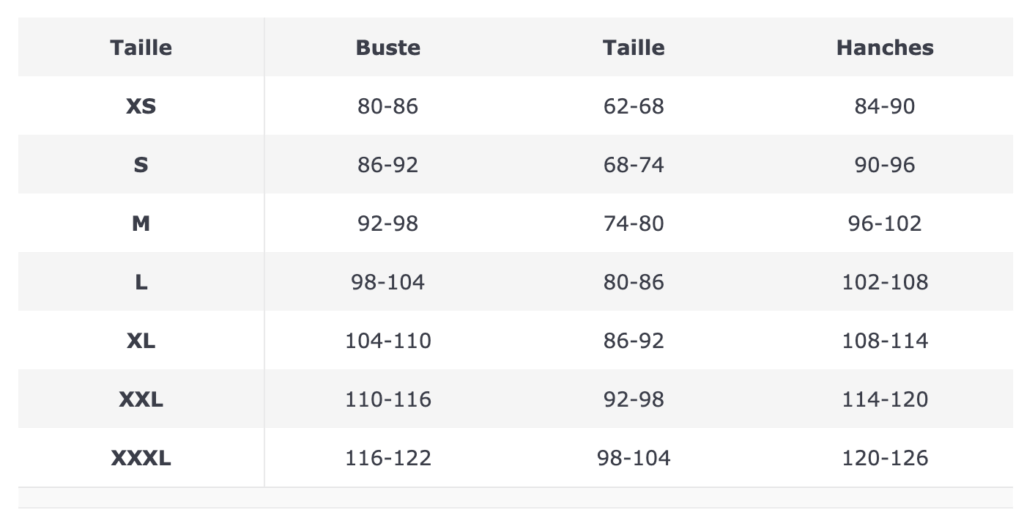Click the 108-114 hips measurement cell
The height and width of the screenshot is (510, 1024).
tap(884, 341)
